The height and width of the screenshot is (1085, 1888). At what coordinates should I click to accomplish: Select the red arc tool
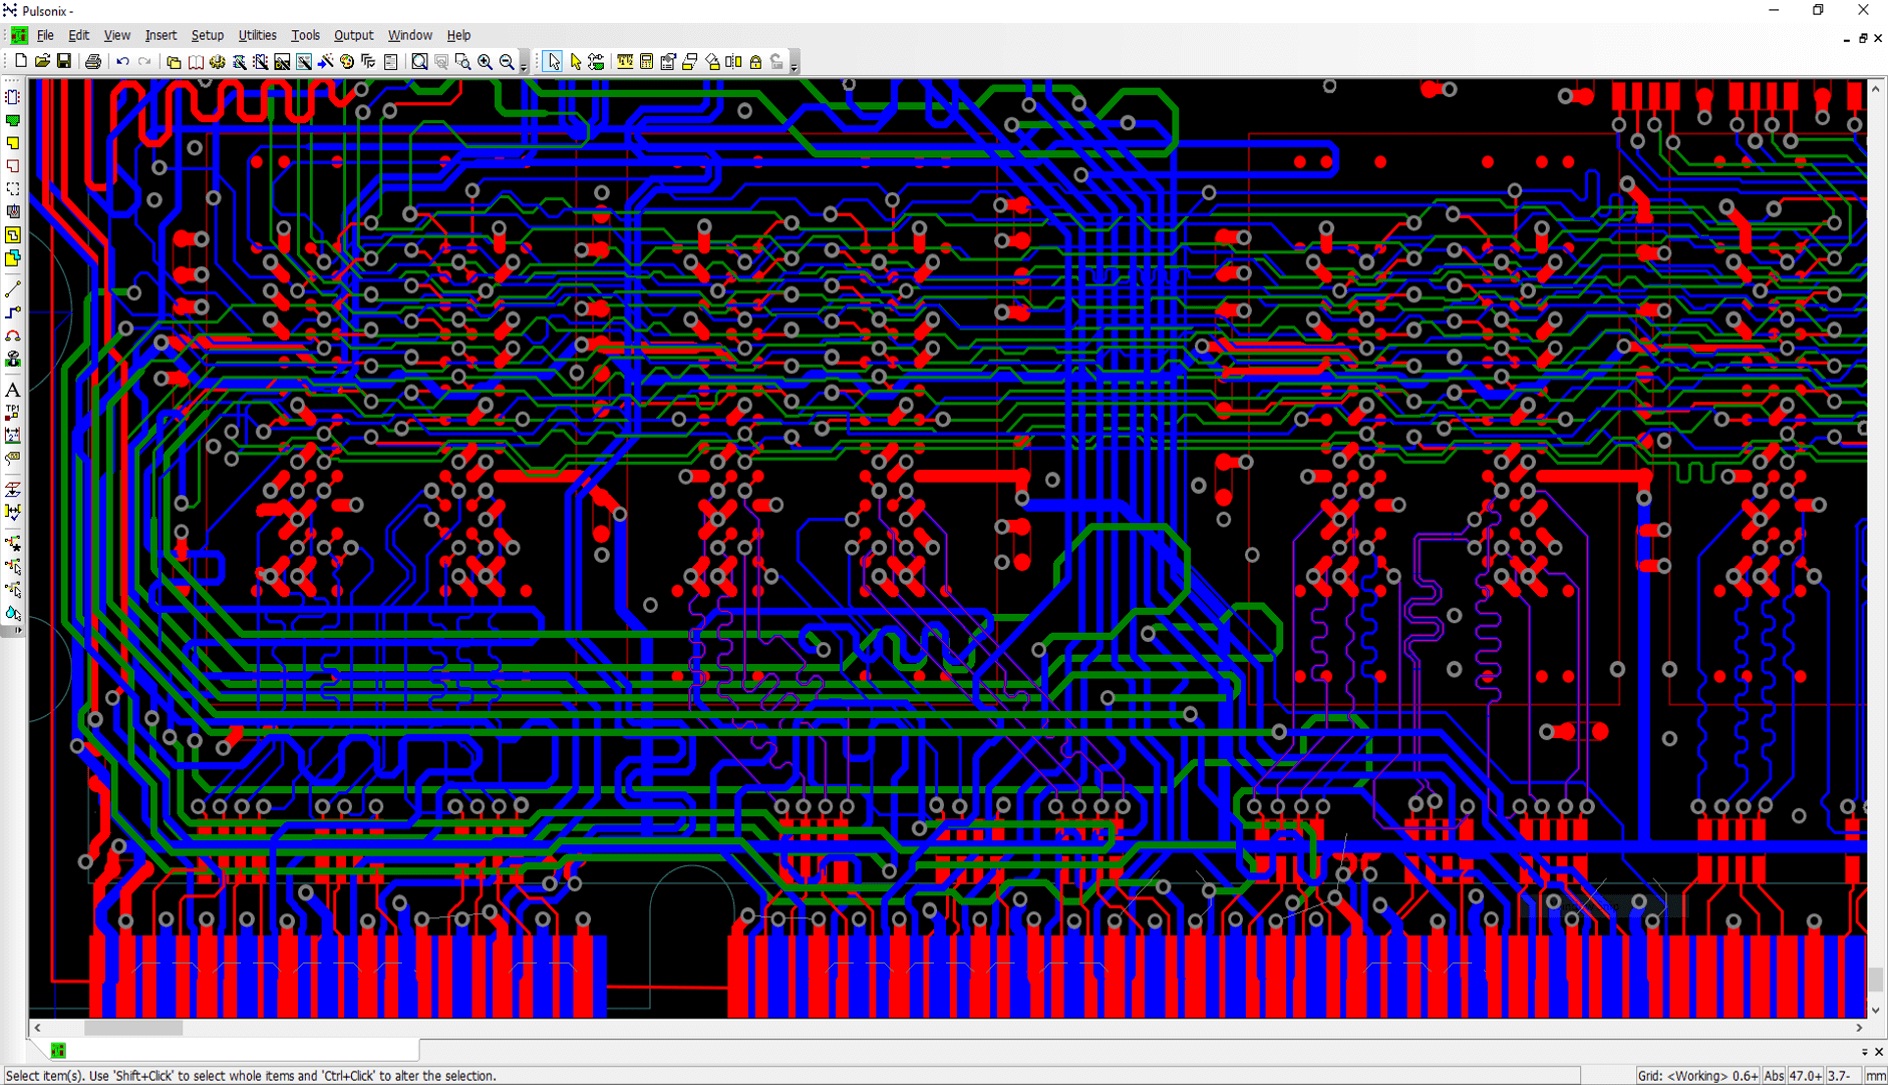(x=13, y=336)
